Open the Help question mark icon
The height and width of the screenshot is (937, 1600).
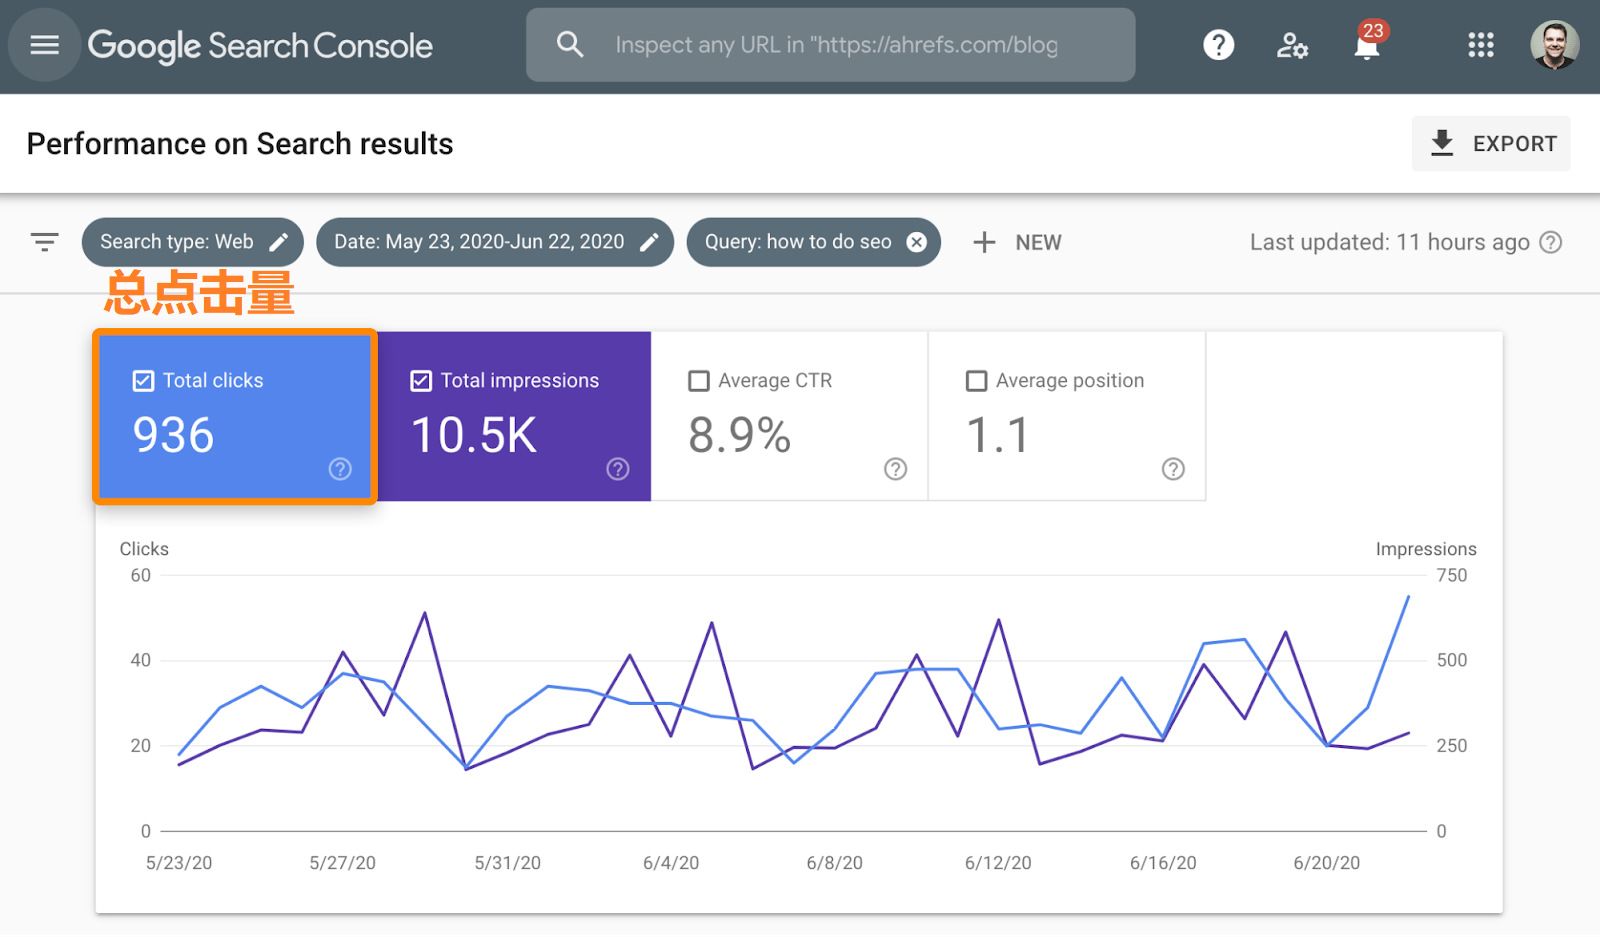pyautogui.click(x=1218, y=45)
